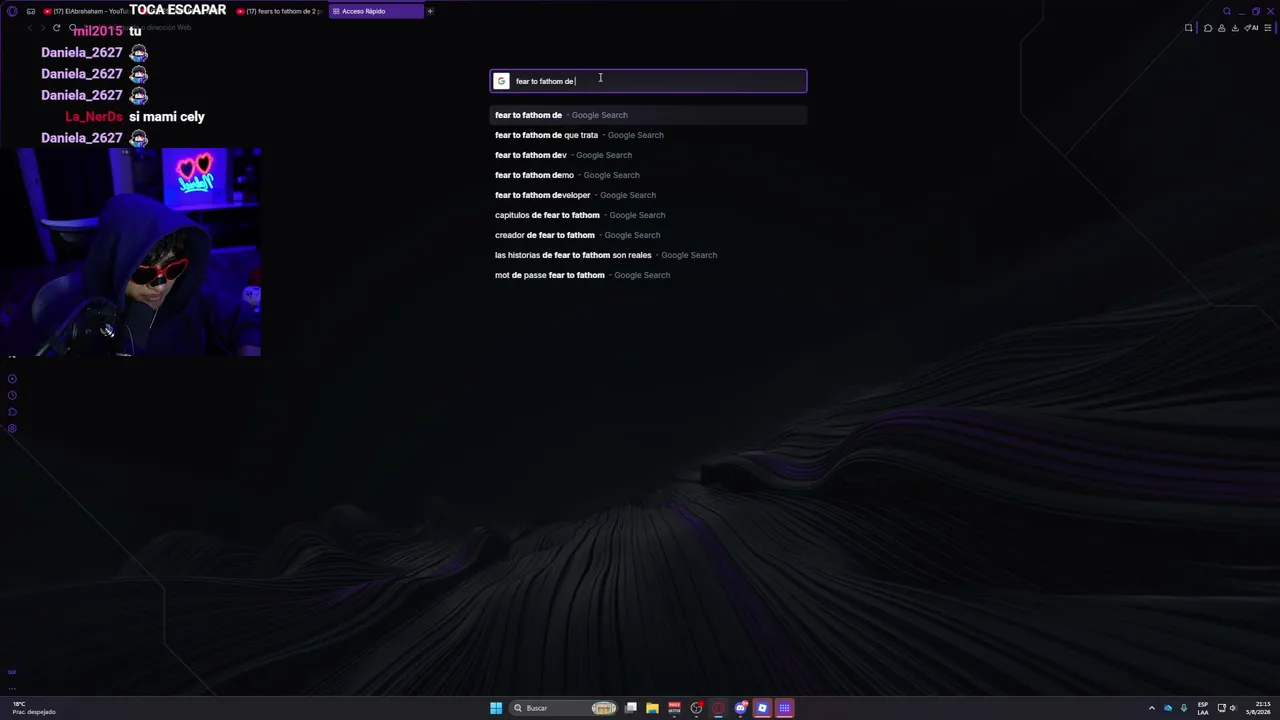This screenshot has width=1280, height=720.
Task: Click the microphone tray icon
Action: tap(1183, 708)
